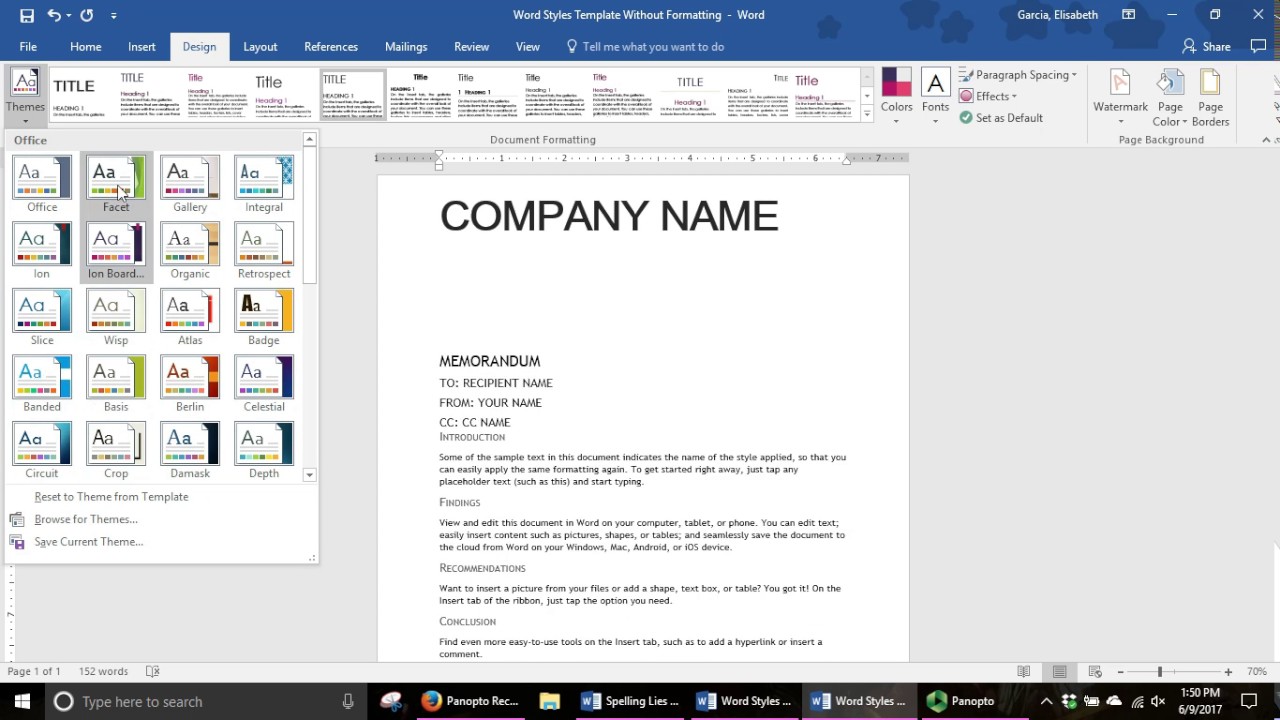1280x720 pixels.
Task: Open the Themes gallery button
Action: click(25, 95)
